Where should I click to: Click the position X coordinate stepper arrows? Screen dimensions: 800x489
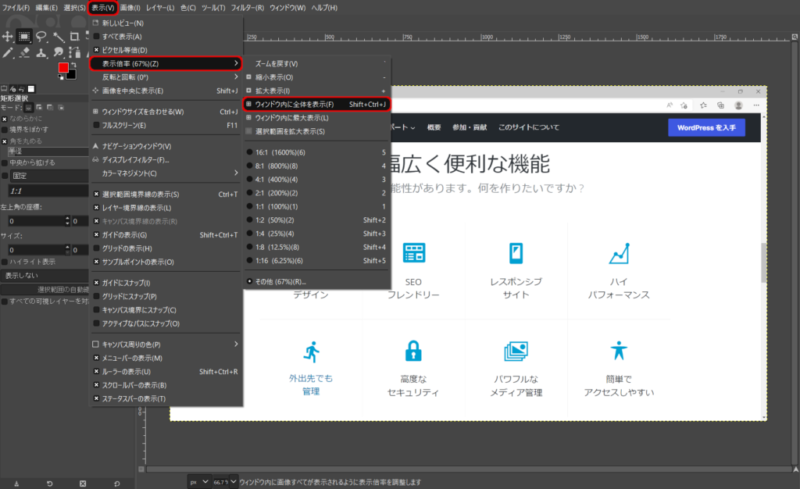click(67, 221)
